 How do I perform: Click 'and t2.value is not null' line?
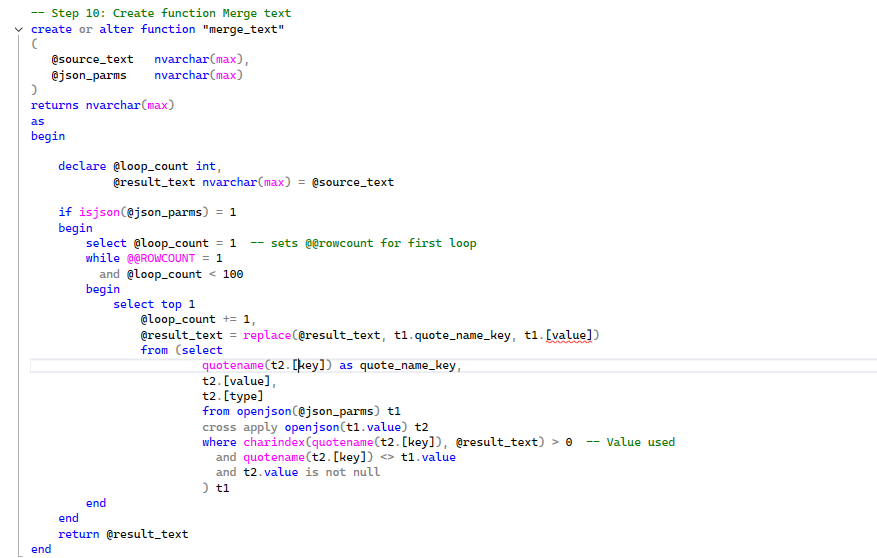point(298,472)
